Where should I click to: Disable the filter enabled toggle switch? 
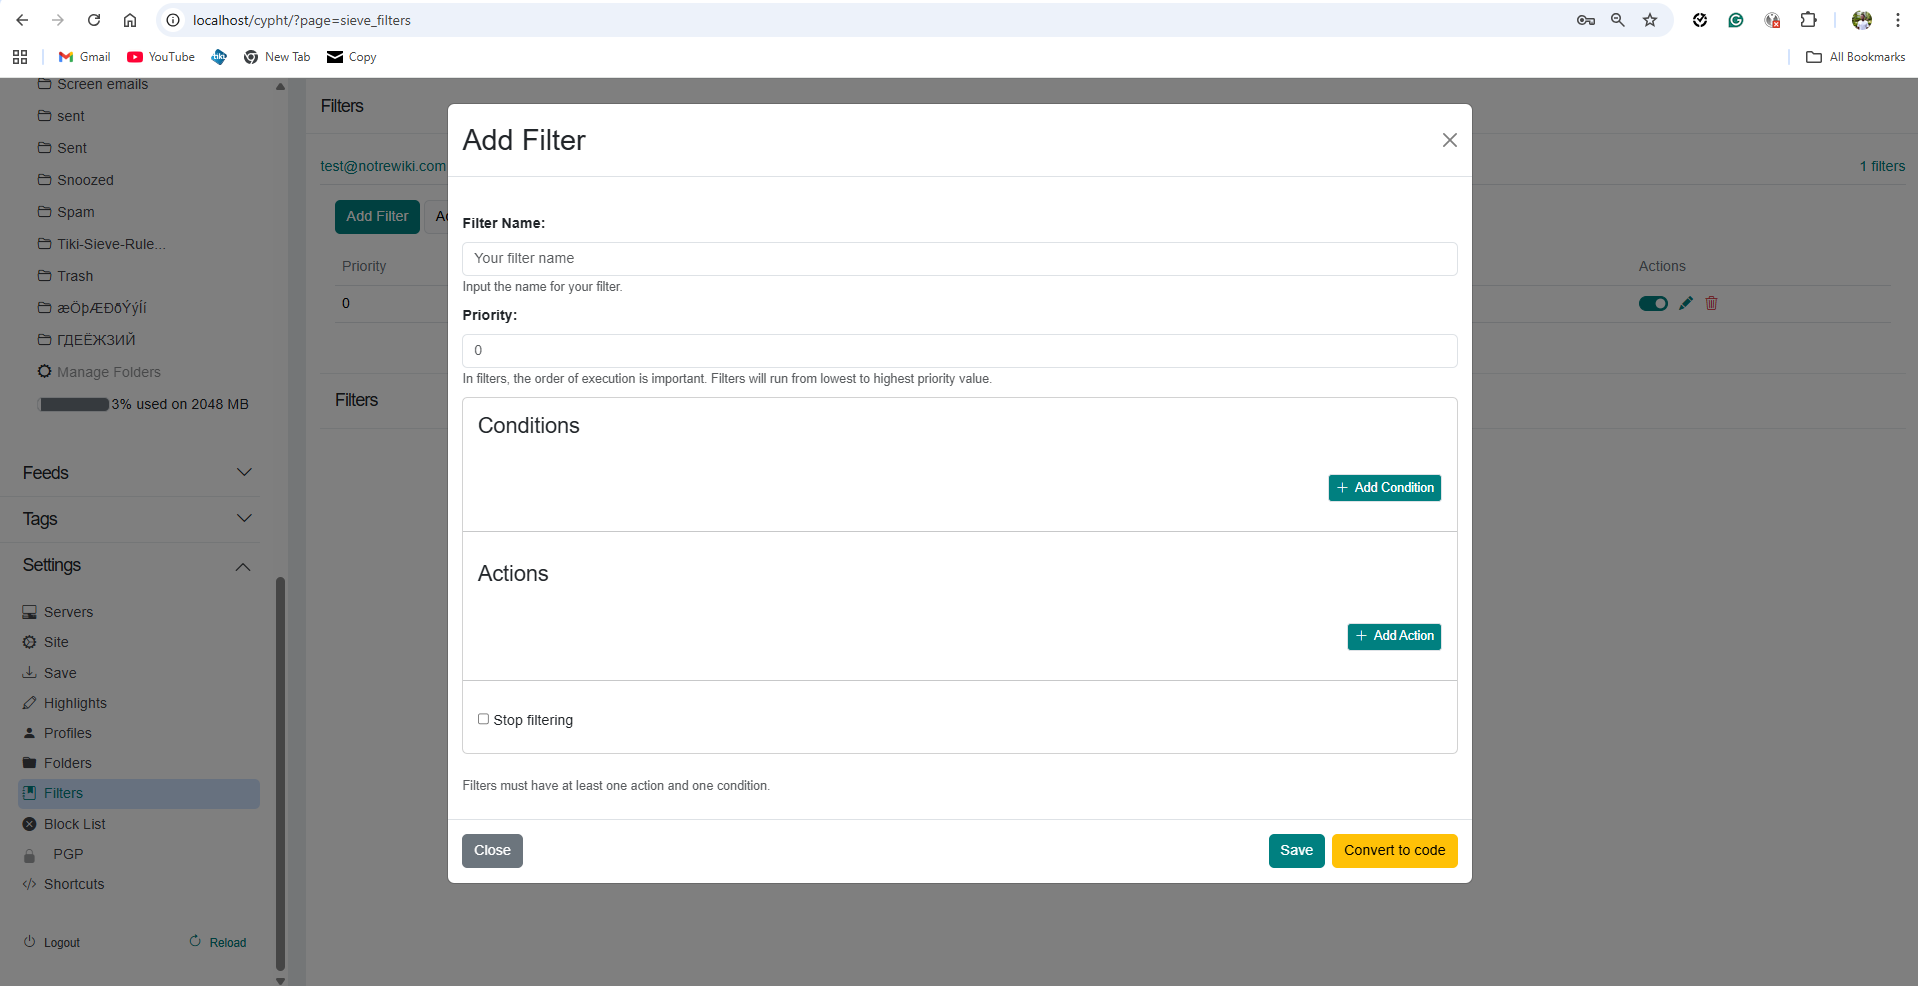pos(1652,303)
